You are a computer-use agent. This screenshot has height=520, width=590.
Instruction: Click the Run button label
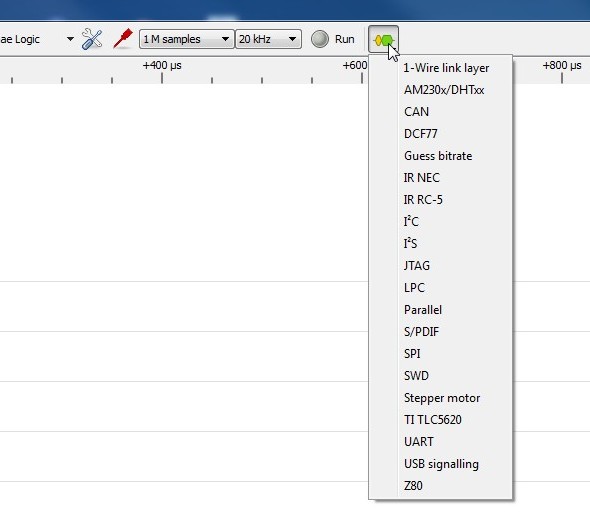(345, 39)
